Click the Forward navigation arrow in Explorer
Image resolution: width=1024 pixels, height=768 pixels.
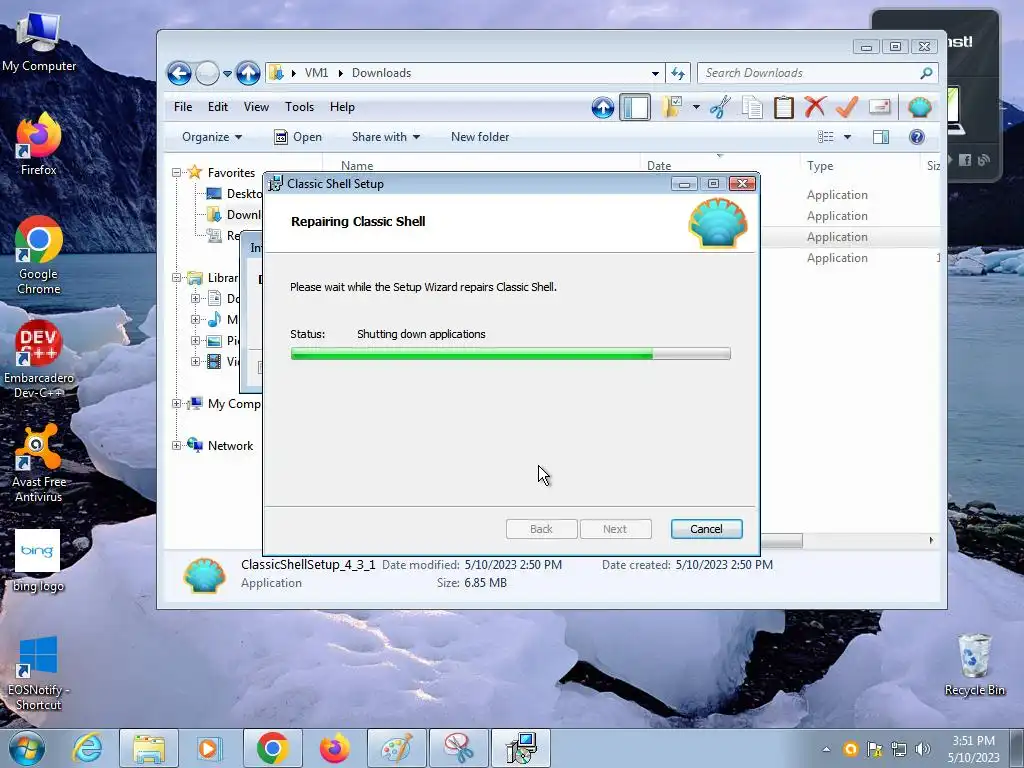[x=208, y=73]
